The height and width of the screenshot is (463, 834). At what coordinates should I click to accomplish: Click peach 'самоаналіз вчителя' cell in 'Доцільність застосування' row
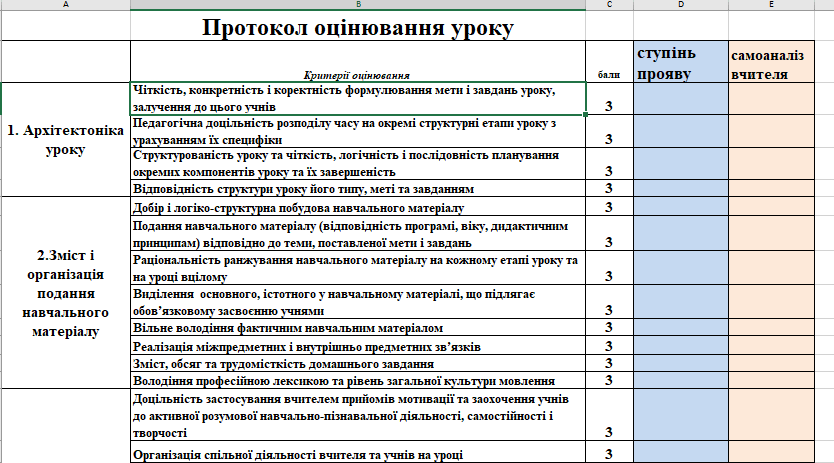[x=771, y=415]
